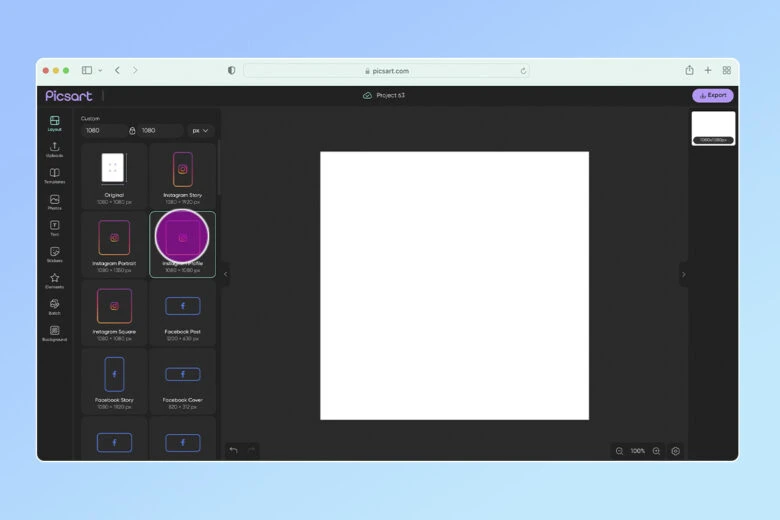Open the Templates panel

(x=54, y=175)
